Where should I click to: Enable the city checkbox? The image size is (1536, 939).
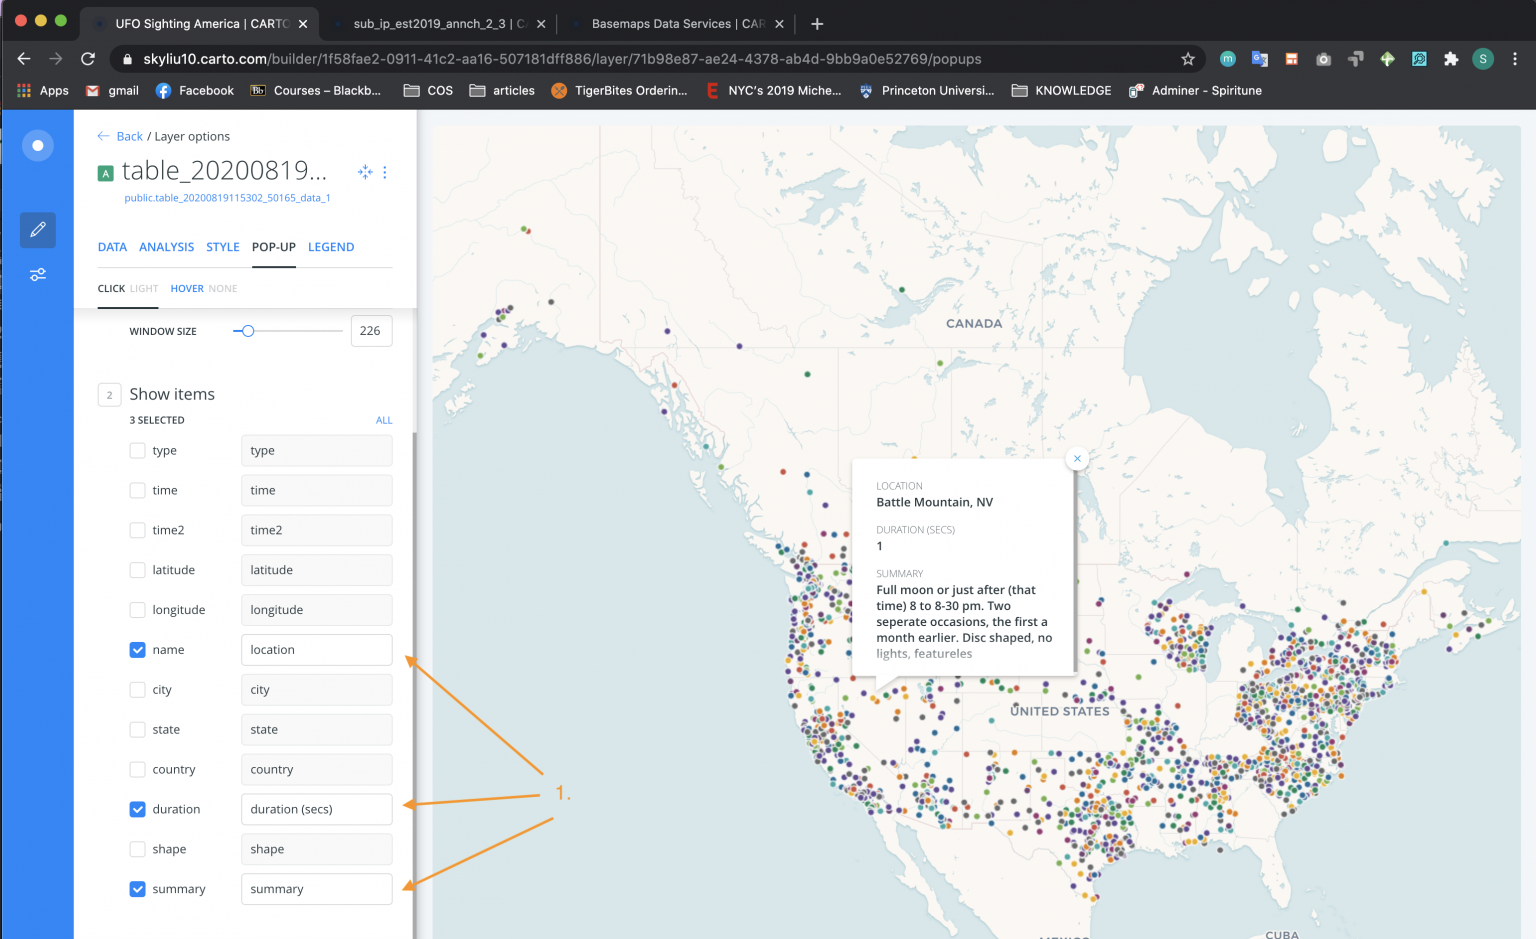click(x=137, y=689)
